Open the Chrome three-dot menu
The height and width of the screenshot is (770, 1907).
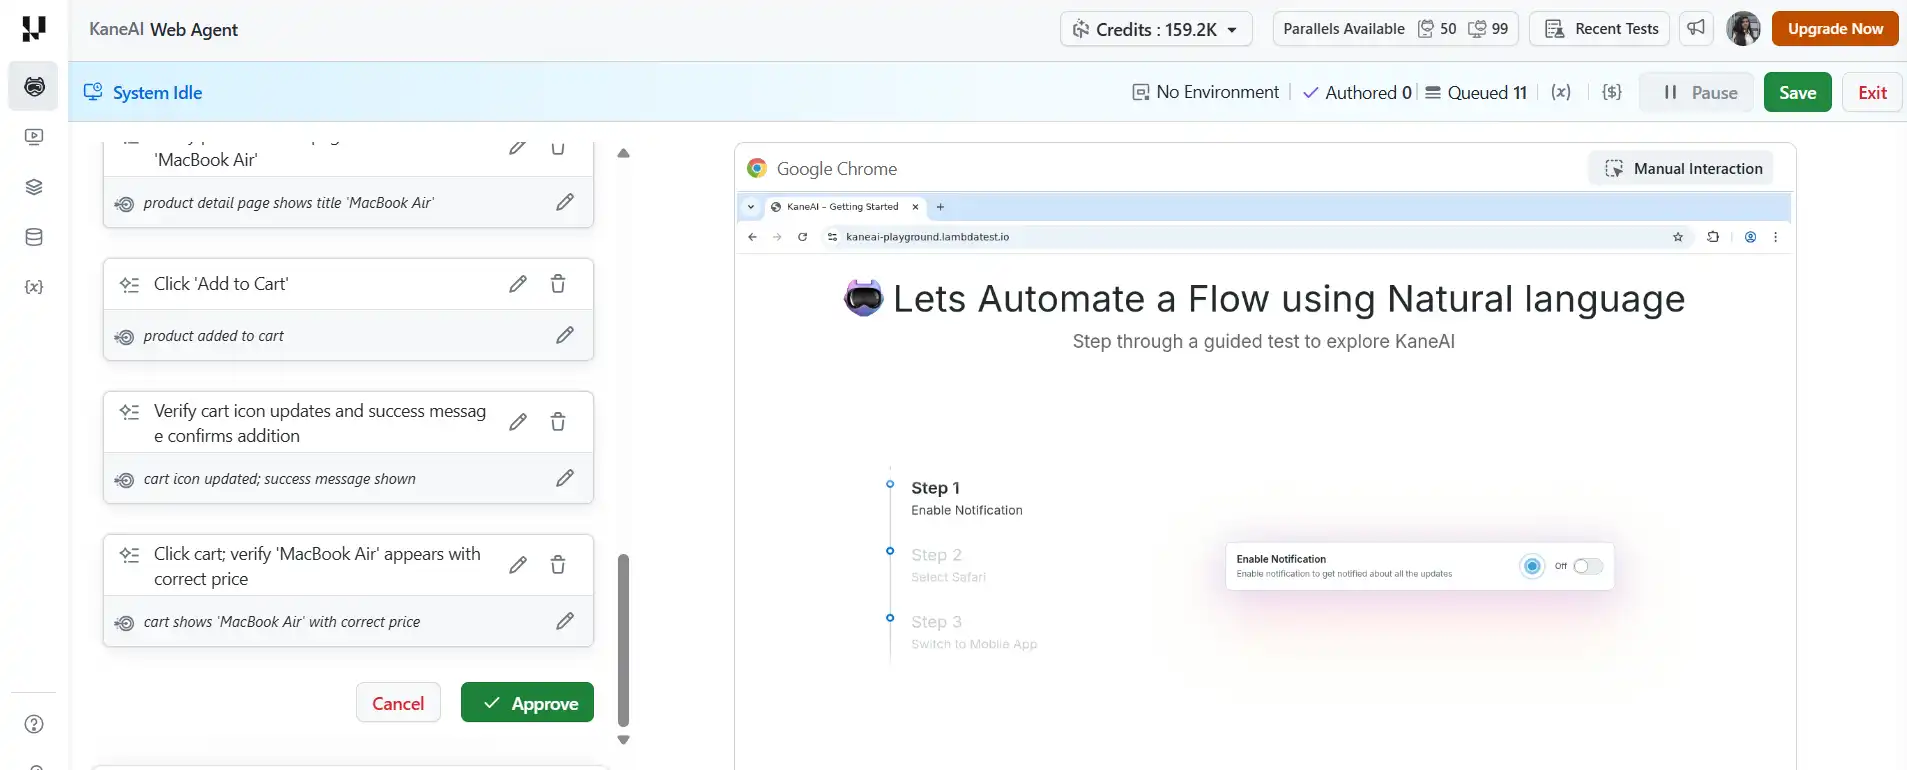click(1776, 237)
